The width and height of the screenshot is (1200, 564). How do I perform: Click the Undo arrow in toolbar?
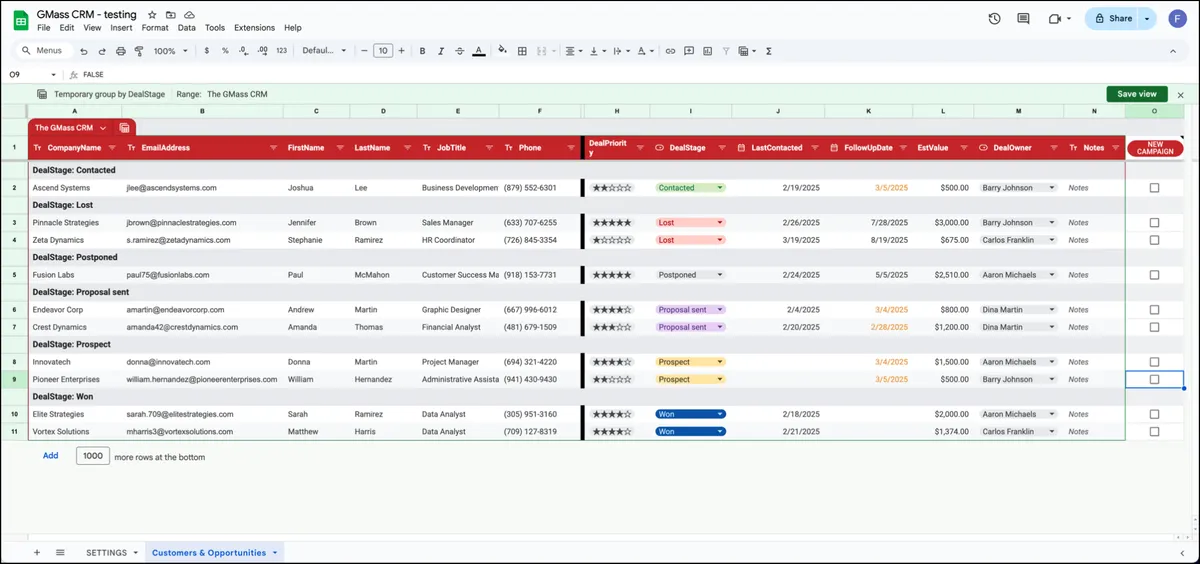tap(84, 51)
